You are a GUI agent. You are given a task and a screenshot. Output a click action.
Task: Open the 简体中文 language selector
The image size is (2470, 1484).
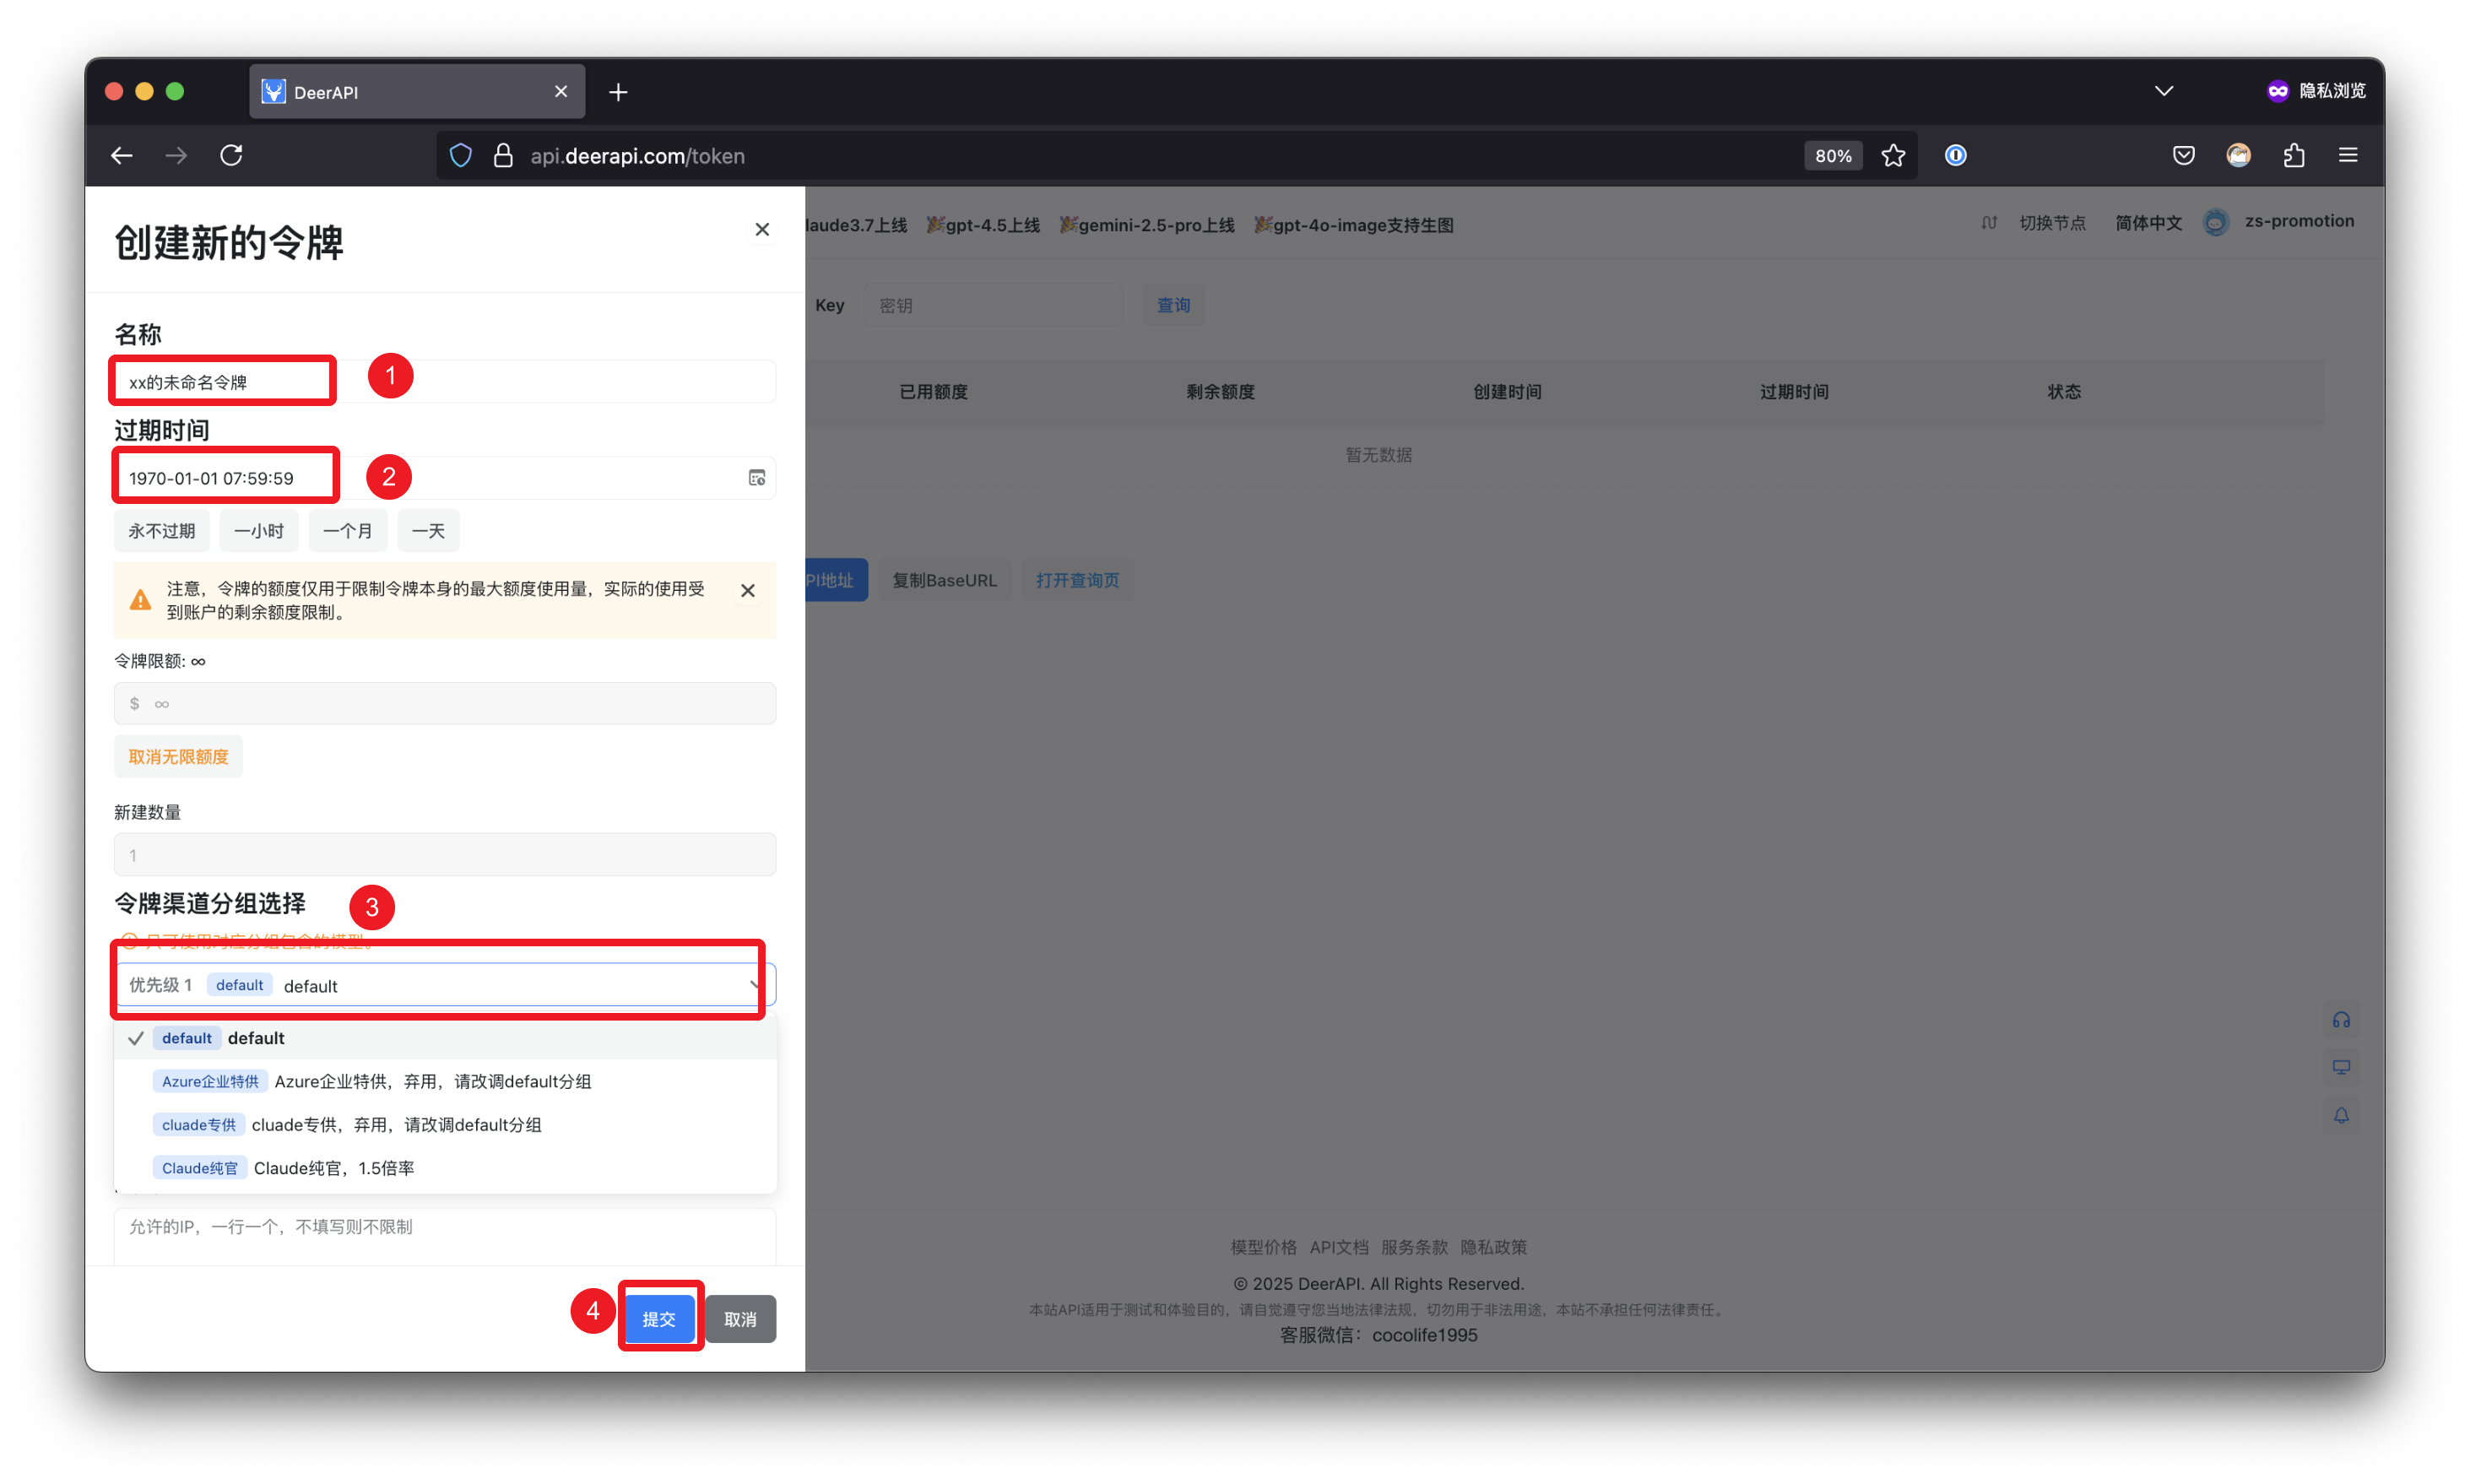coord(2149,223)
